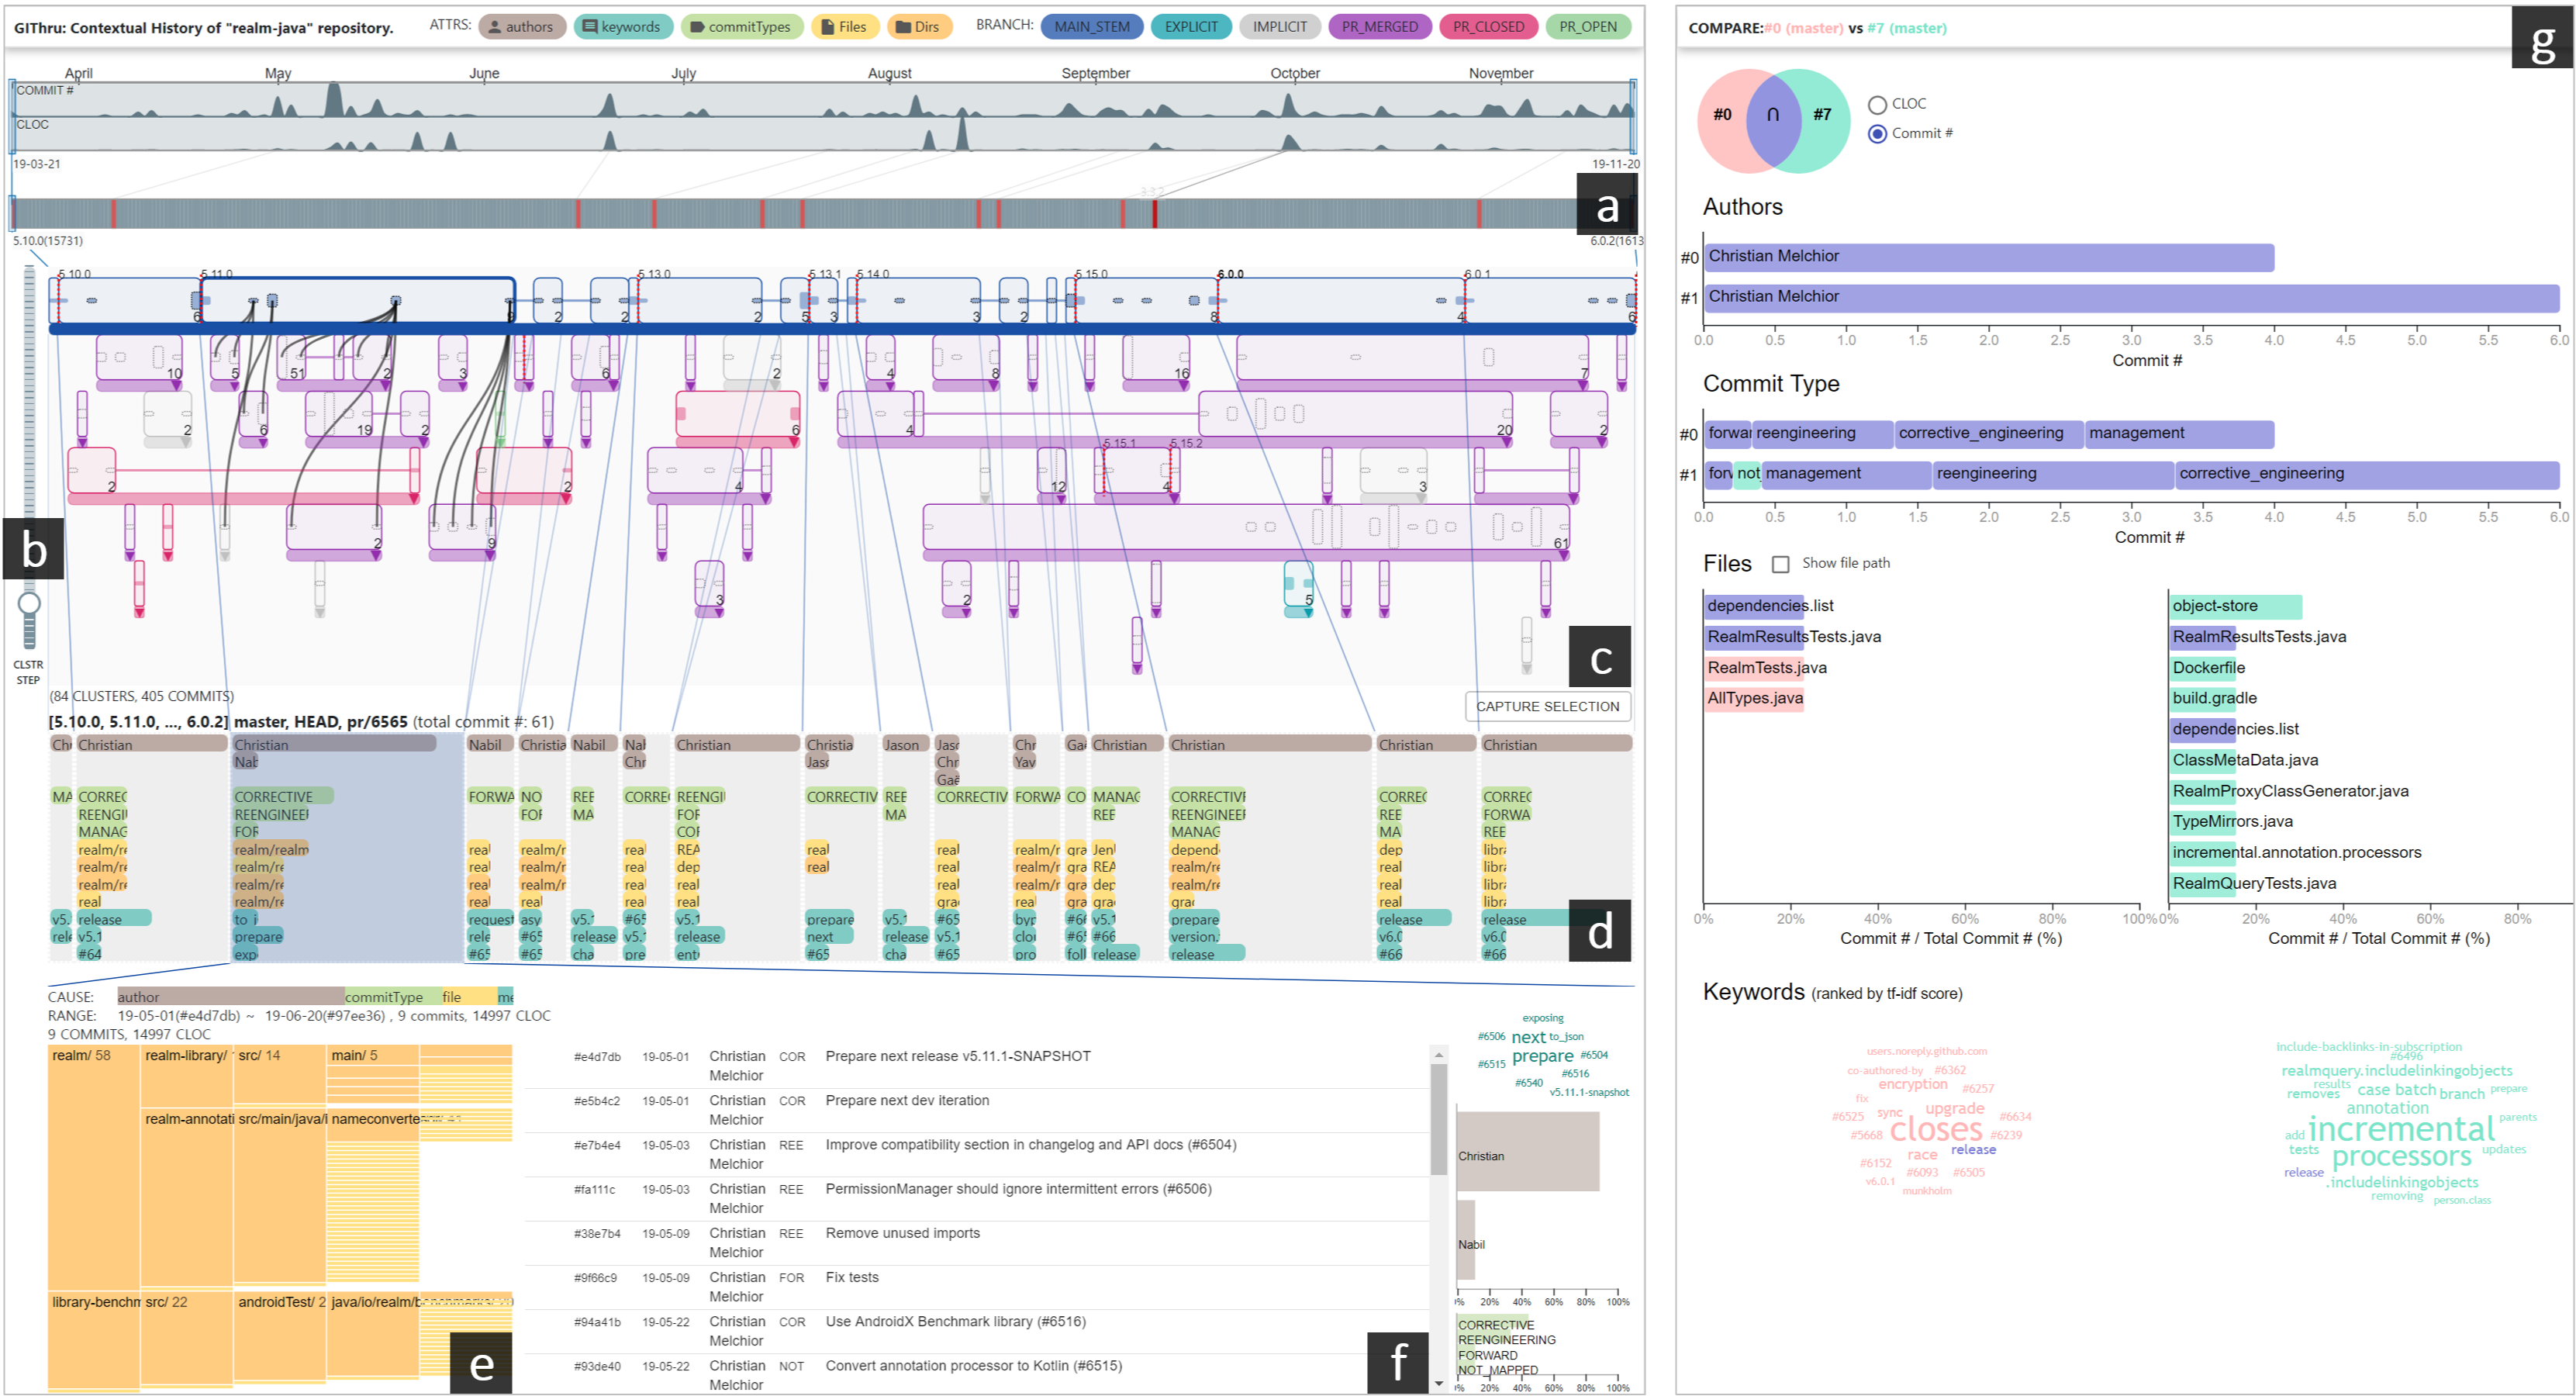The image size is (2576, 1396).
Task: Toggle the MAIN_STEM branch filter
Action: (1091, 27)
